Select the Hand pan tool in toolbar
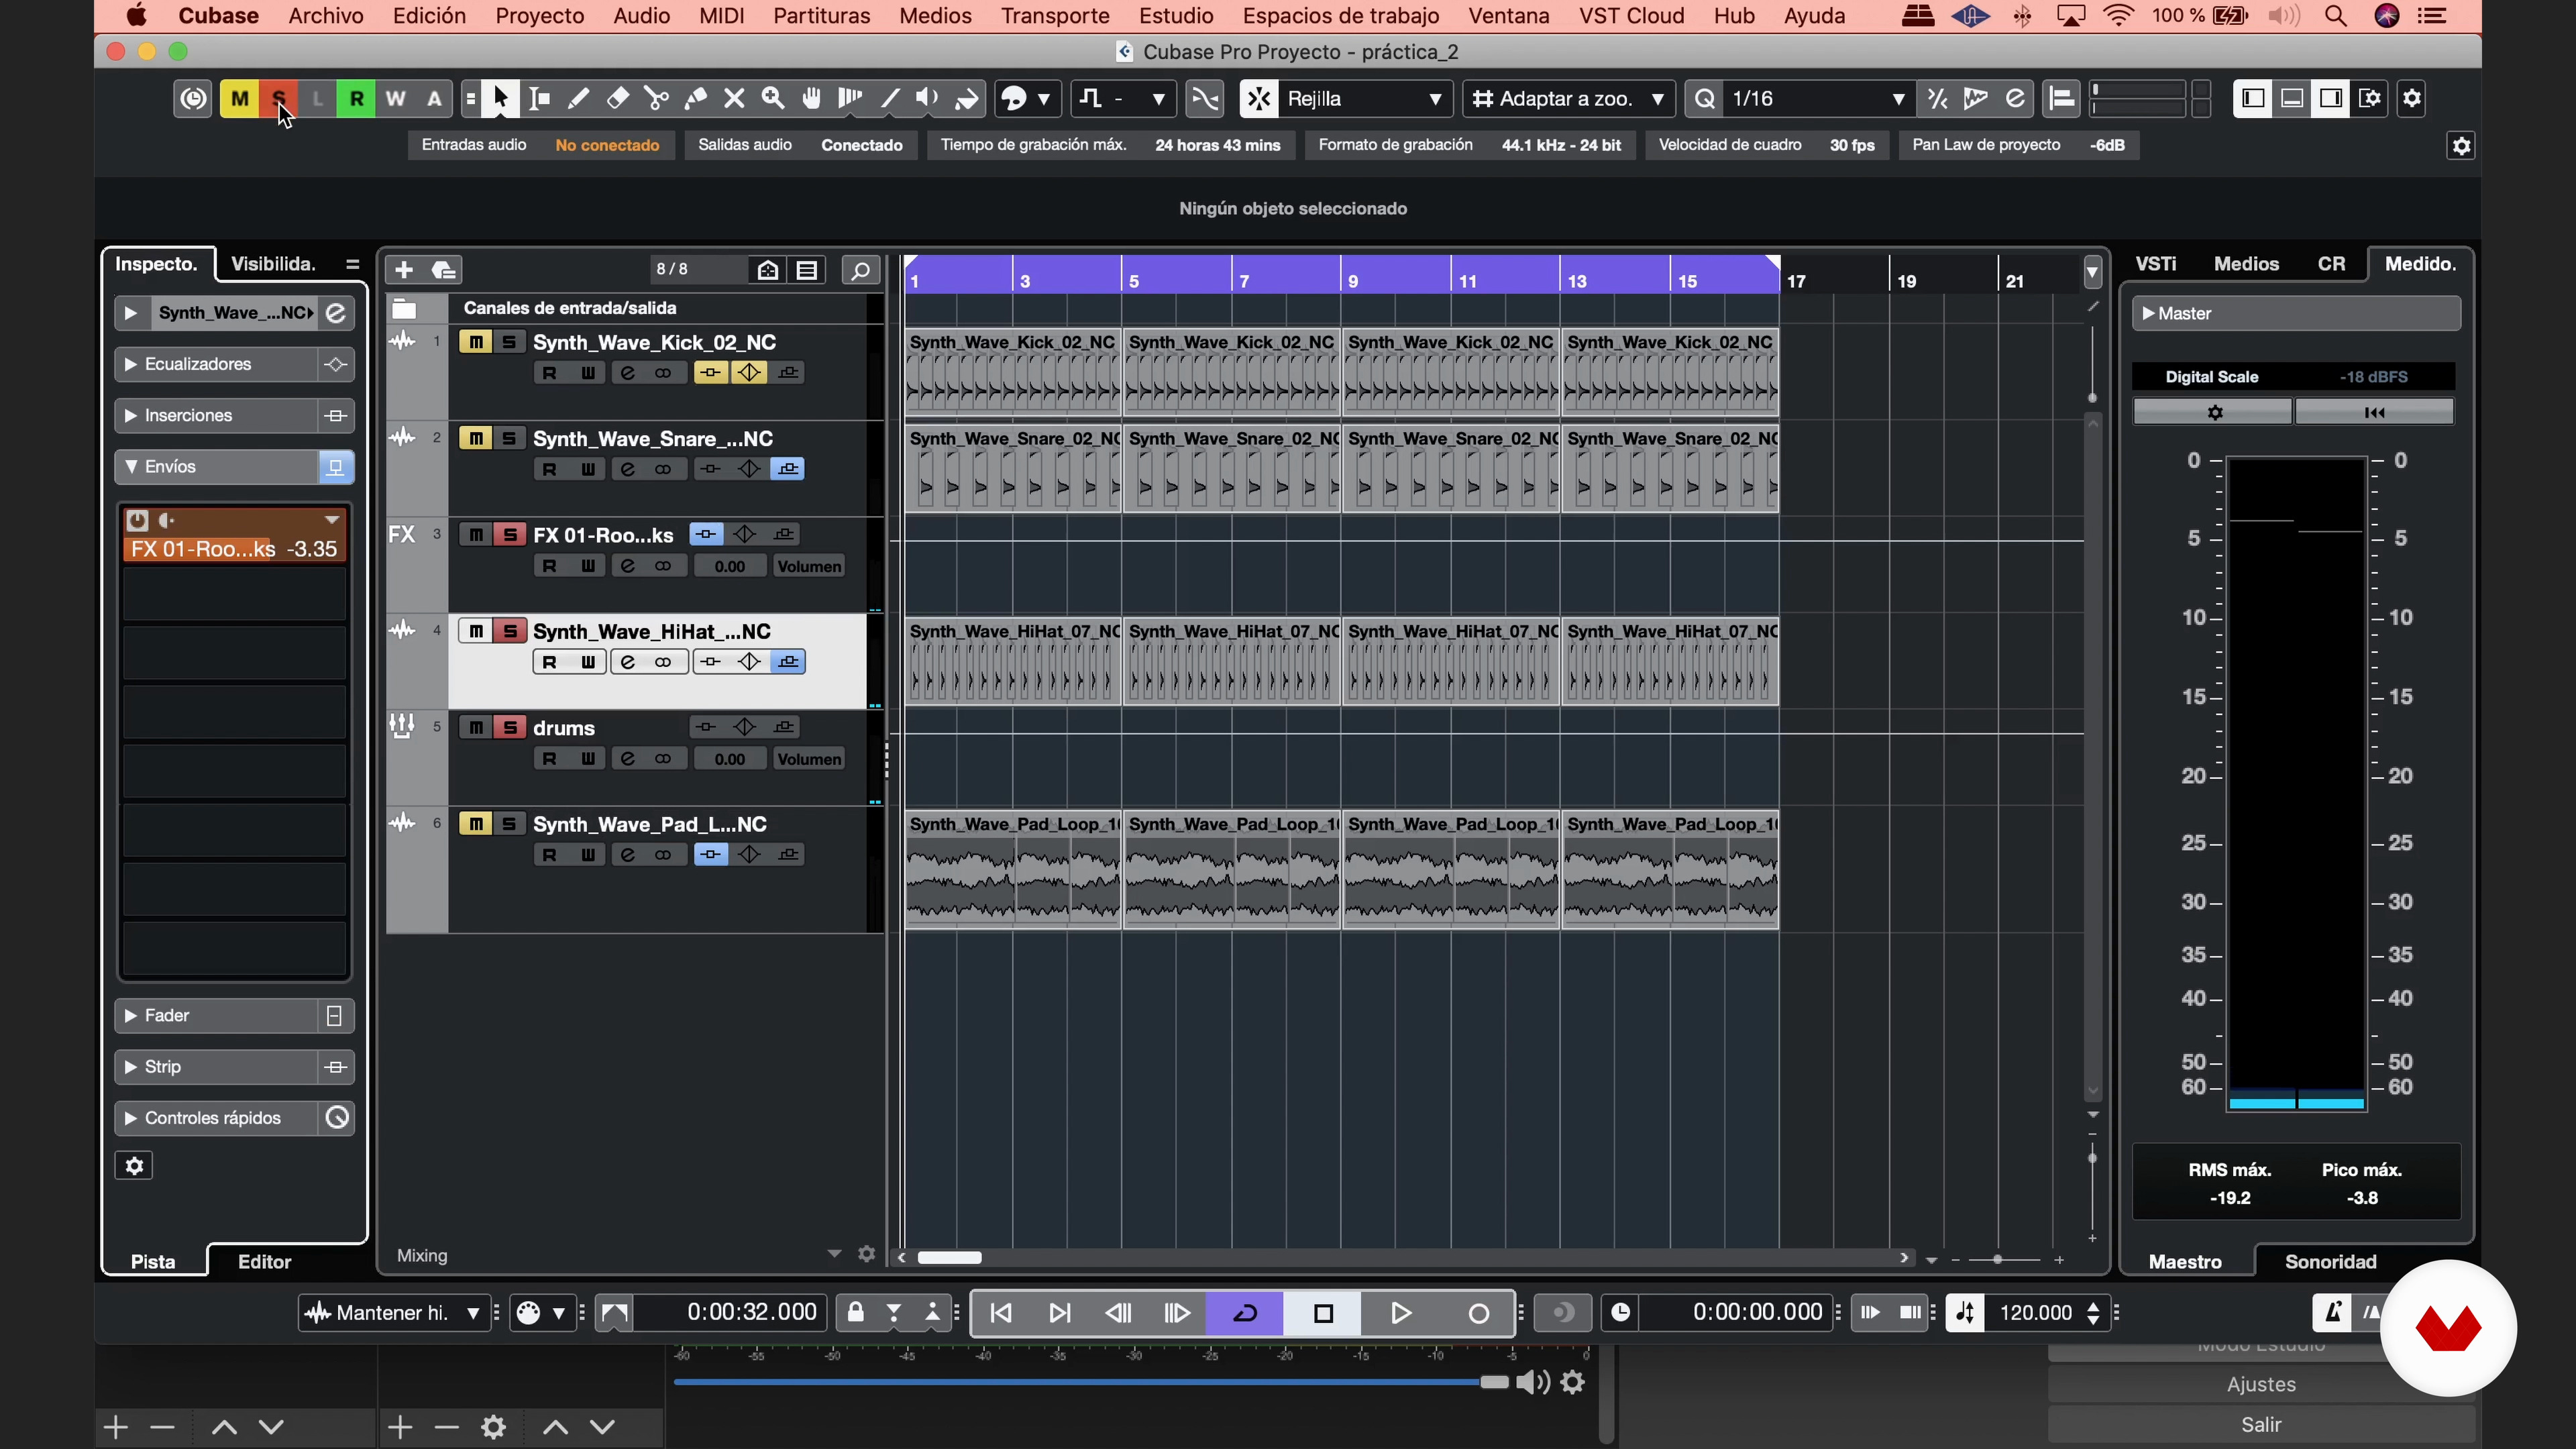Screen dimensions: 2576x1449 tap(811, 98)
